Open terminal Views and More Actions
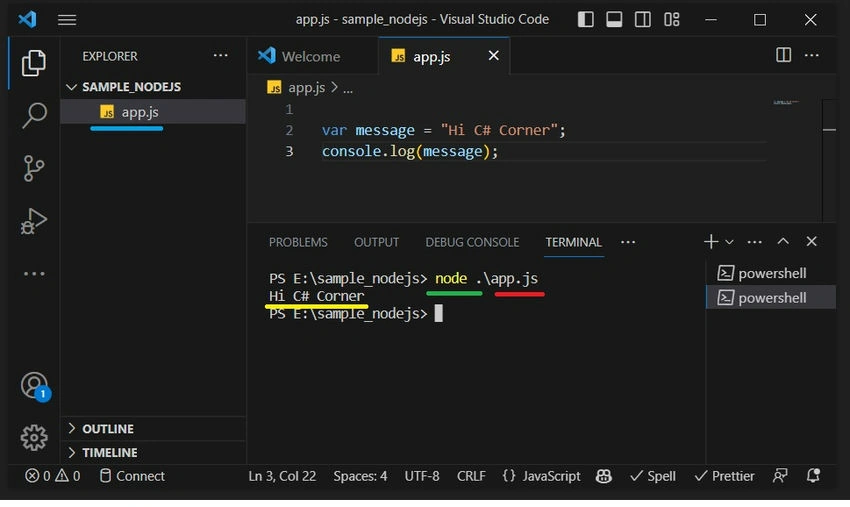The height and width of the screenshot is (507, 850). point(755,242)
